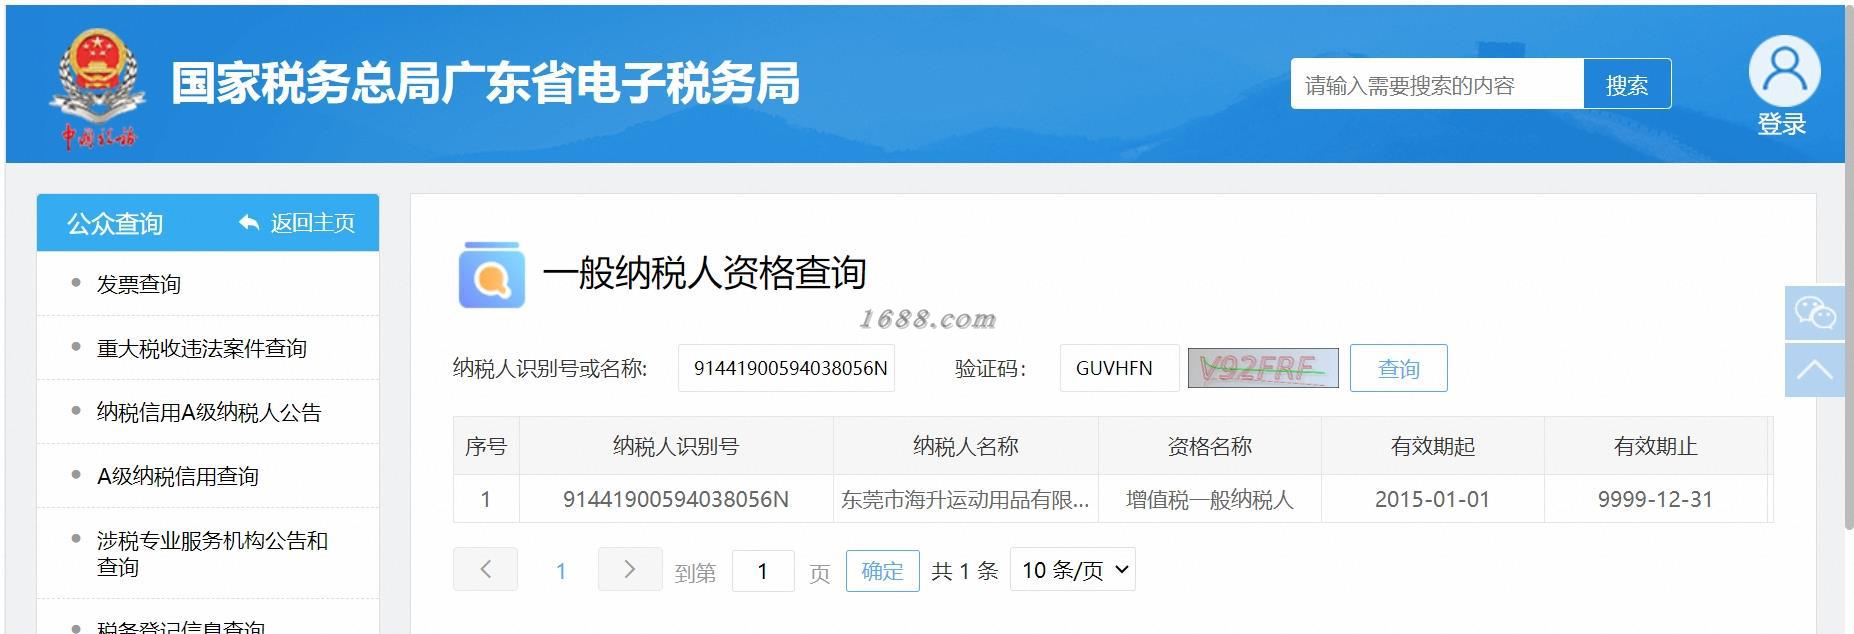Click the site search input box

1437,84
